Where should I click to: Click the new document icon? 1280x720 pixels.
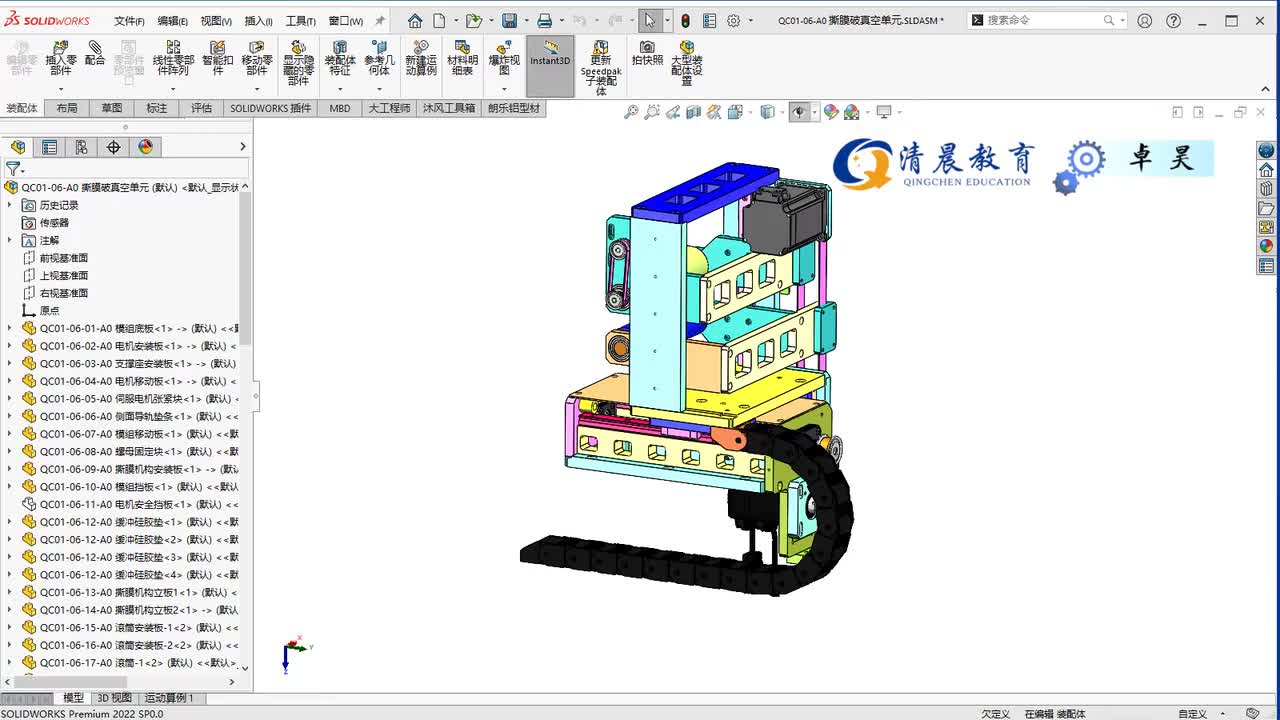tap(439, 20)
